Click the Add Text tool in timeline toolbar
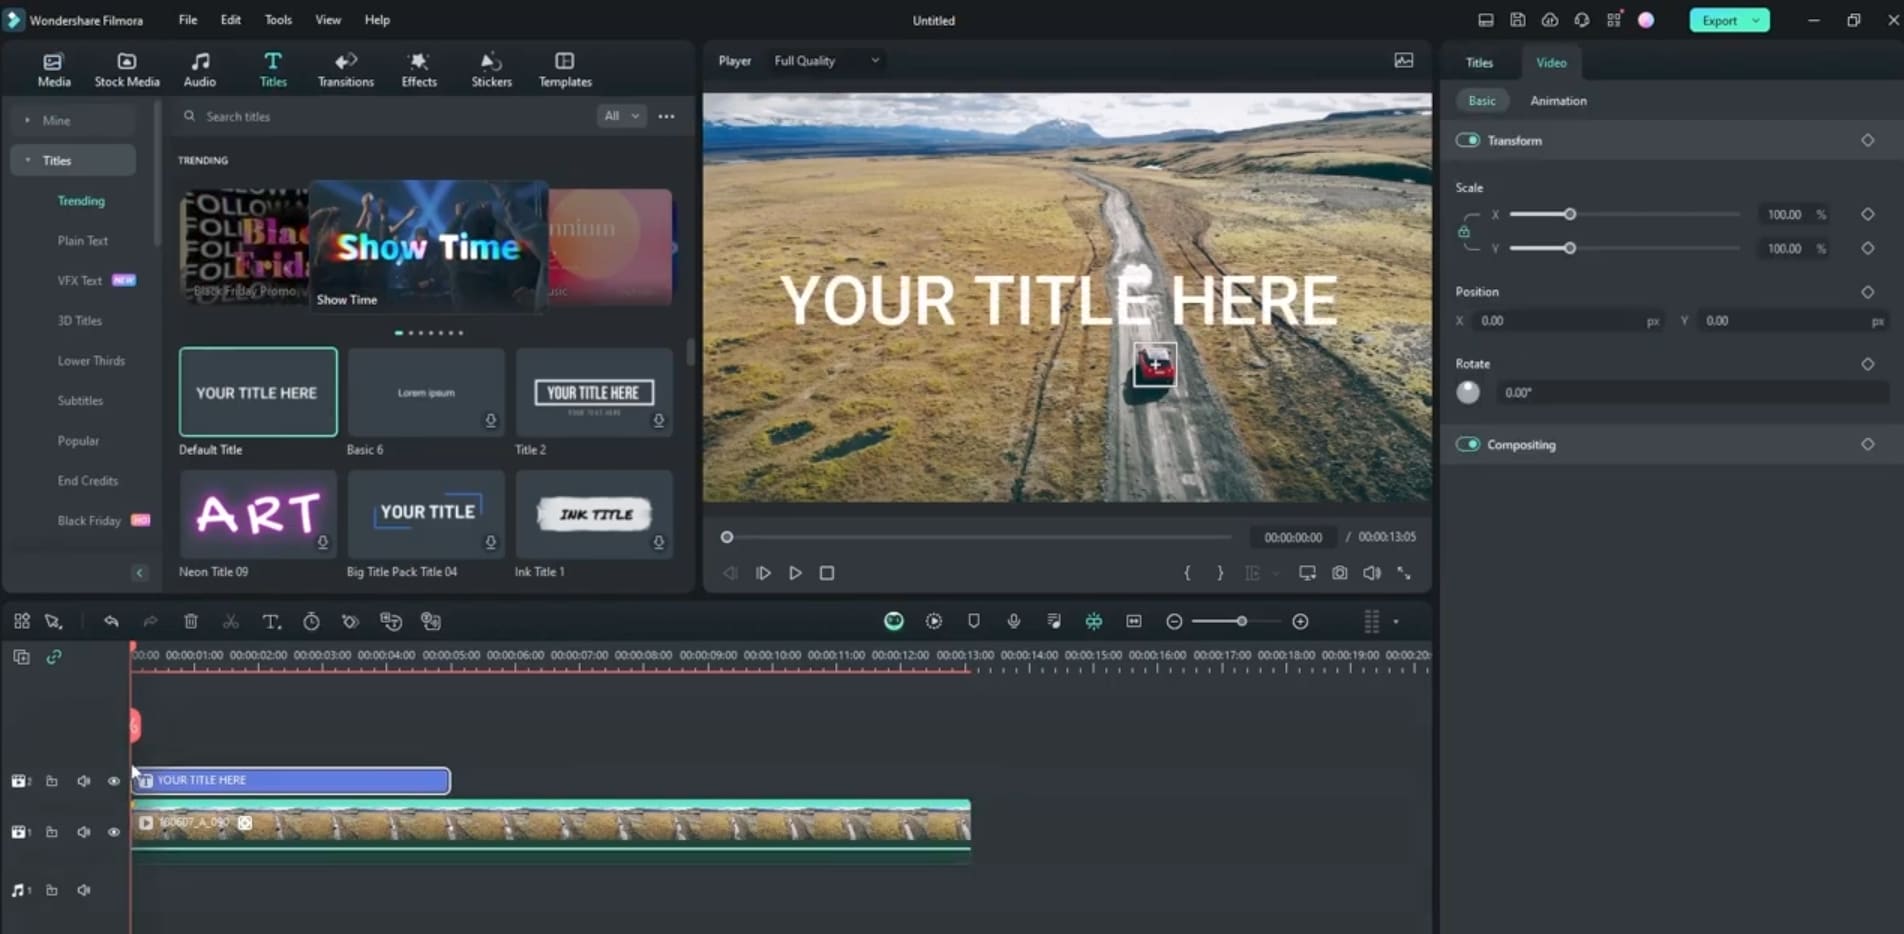The height and width of the screenshot is (934, 1904). [x=271, y=622]
